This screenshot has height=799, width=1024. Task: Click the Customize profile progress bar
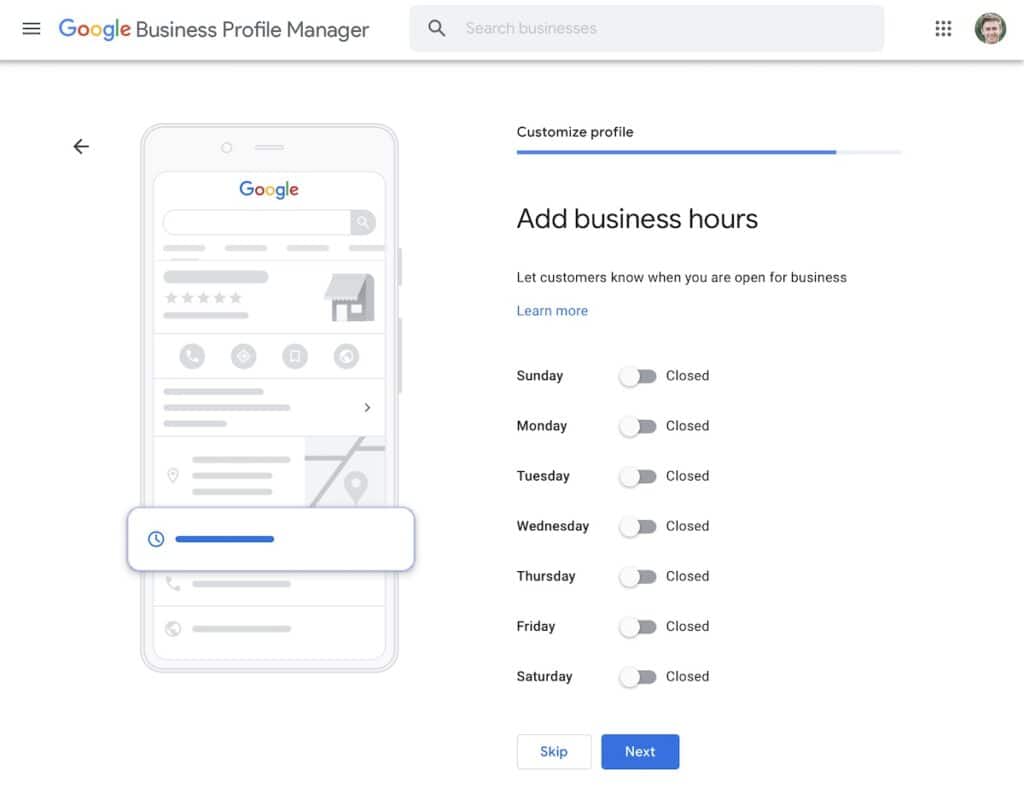[x=708, y=152]
